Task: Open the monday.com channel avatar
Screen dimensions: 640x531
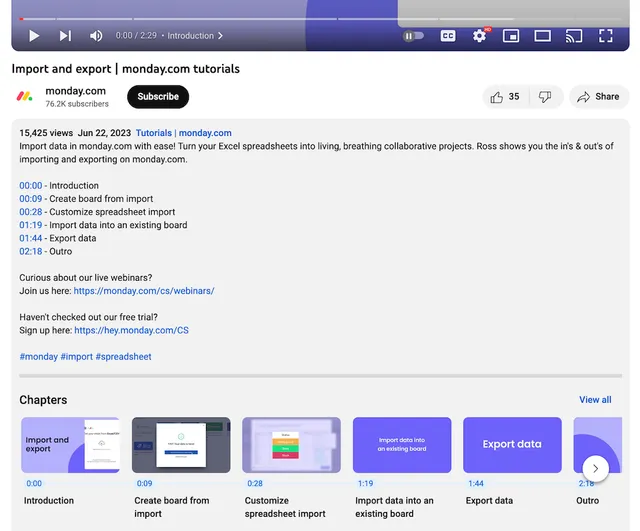Action: [24, 96]
